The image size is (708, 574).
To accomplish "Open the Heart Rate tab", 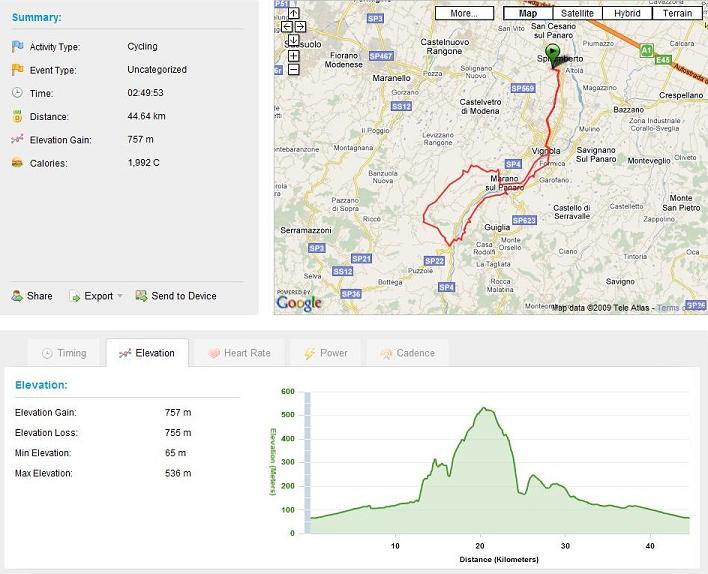I will pos(239,353).
